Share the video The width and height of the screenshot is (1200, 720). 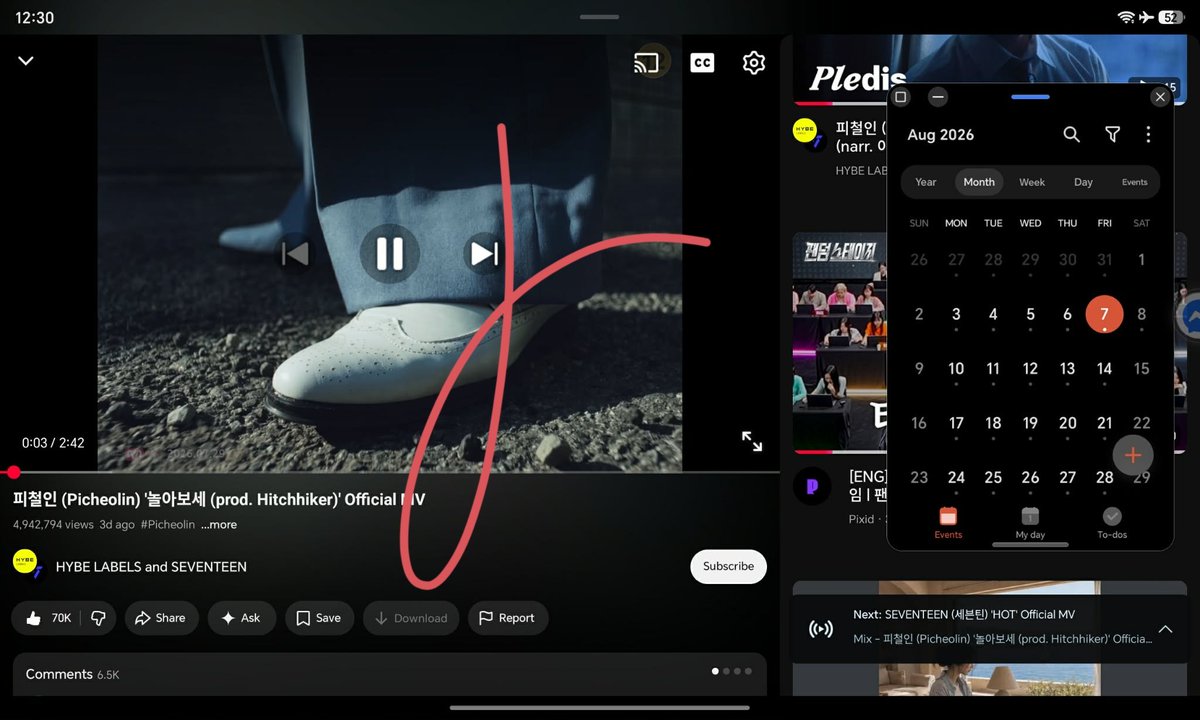tap(160, 618)
